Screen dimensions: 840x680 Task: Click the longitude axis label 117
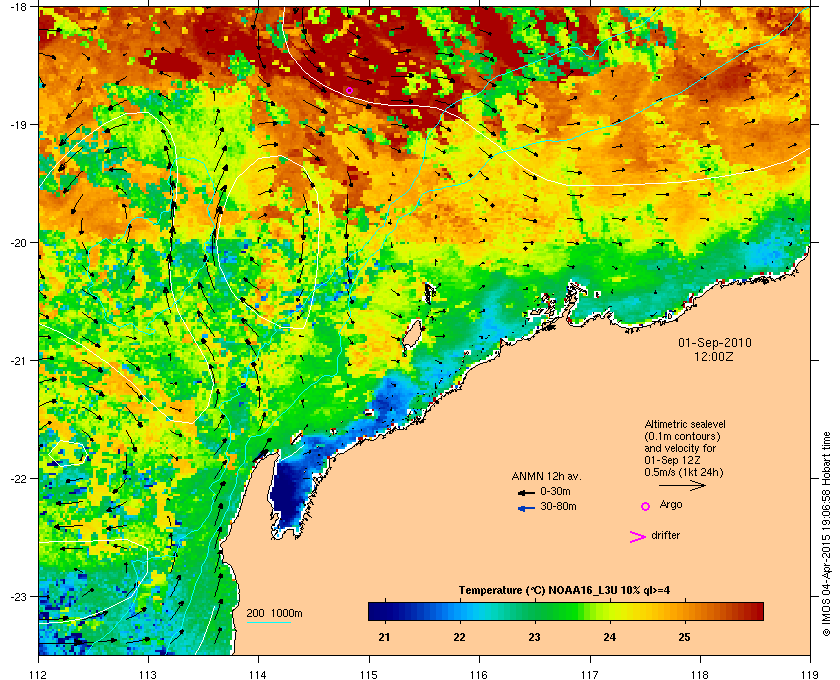tap(590, 674)
